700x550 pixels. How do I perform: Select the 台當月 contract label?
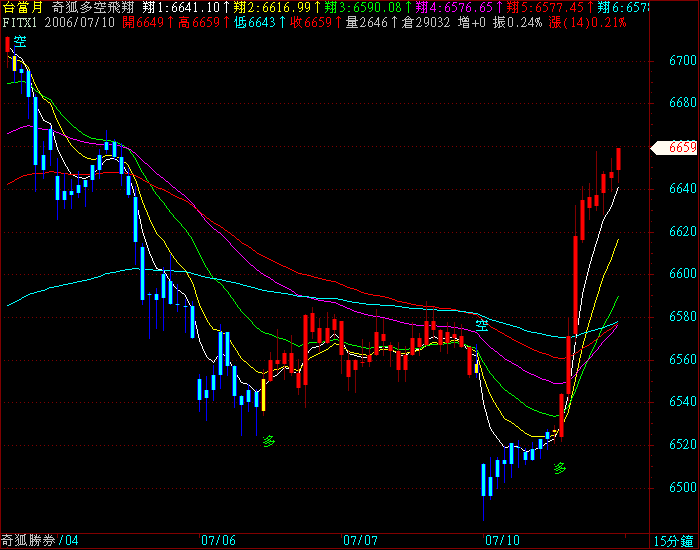22,7
